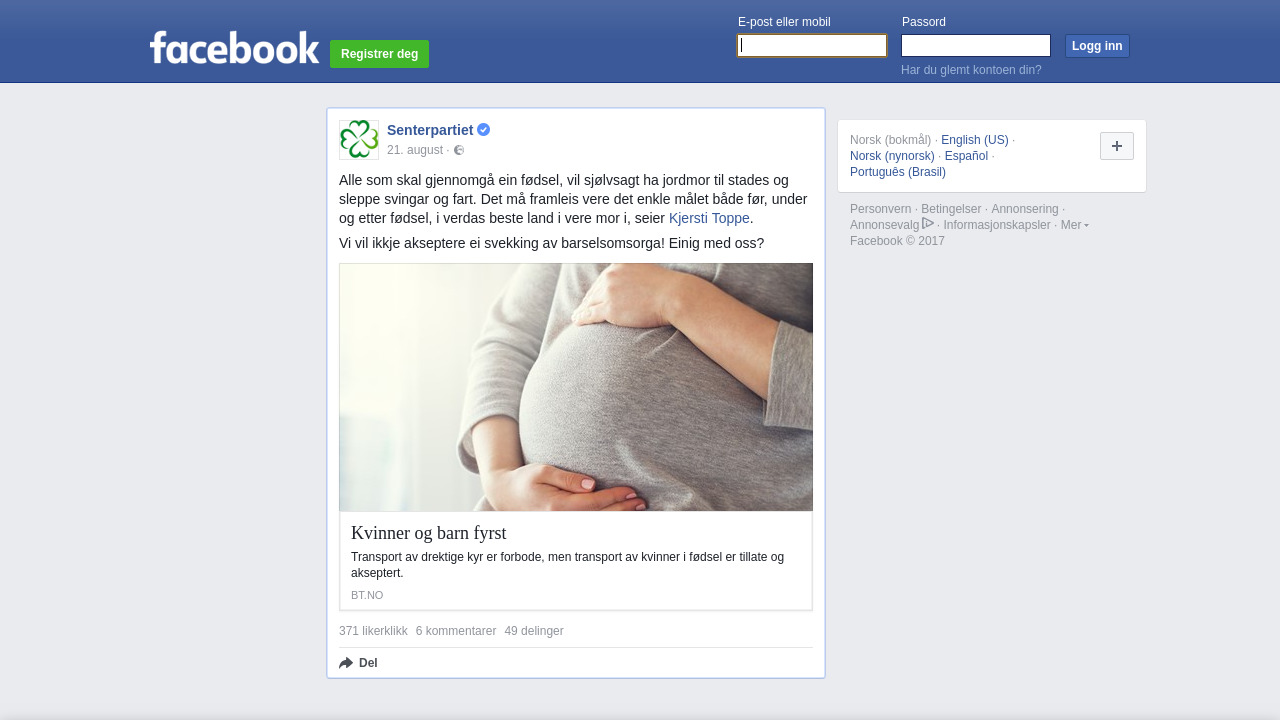The height and width of the screenshot is (720, 1280).
Task: Click the share arrow icon labeled Del
Action: pos(346,663)
